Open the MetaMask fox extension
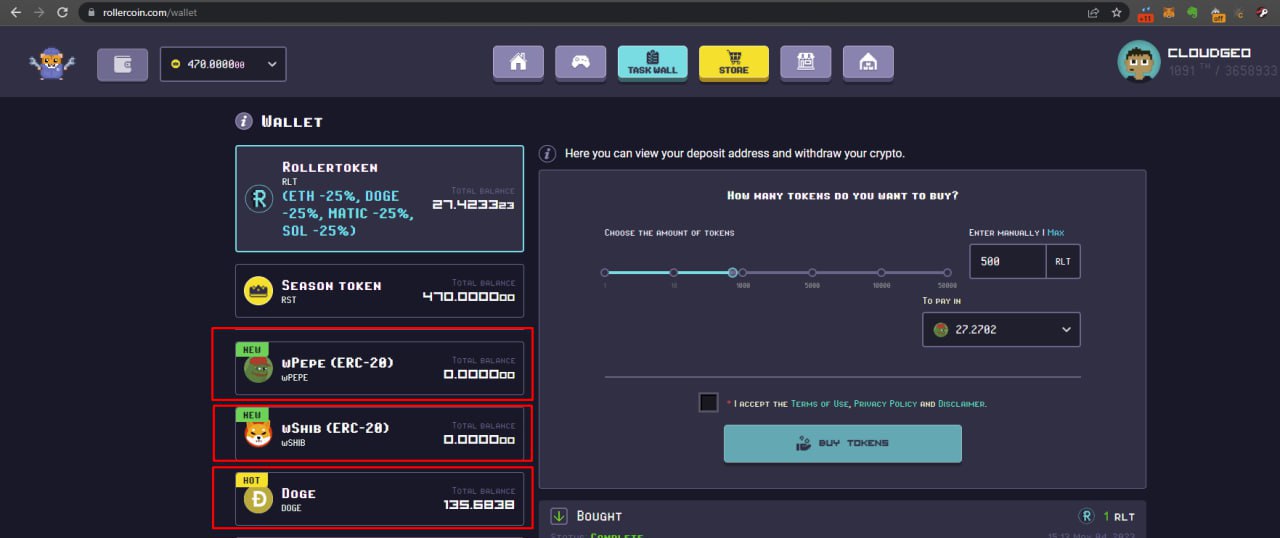The image size is (1280, 538). click(1169, 14)
